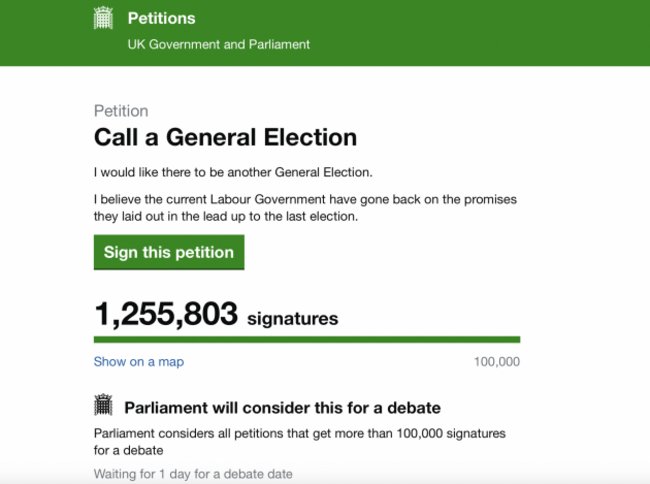Click an empty area of the green header banner

[x=480, y=32]
